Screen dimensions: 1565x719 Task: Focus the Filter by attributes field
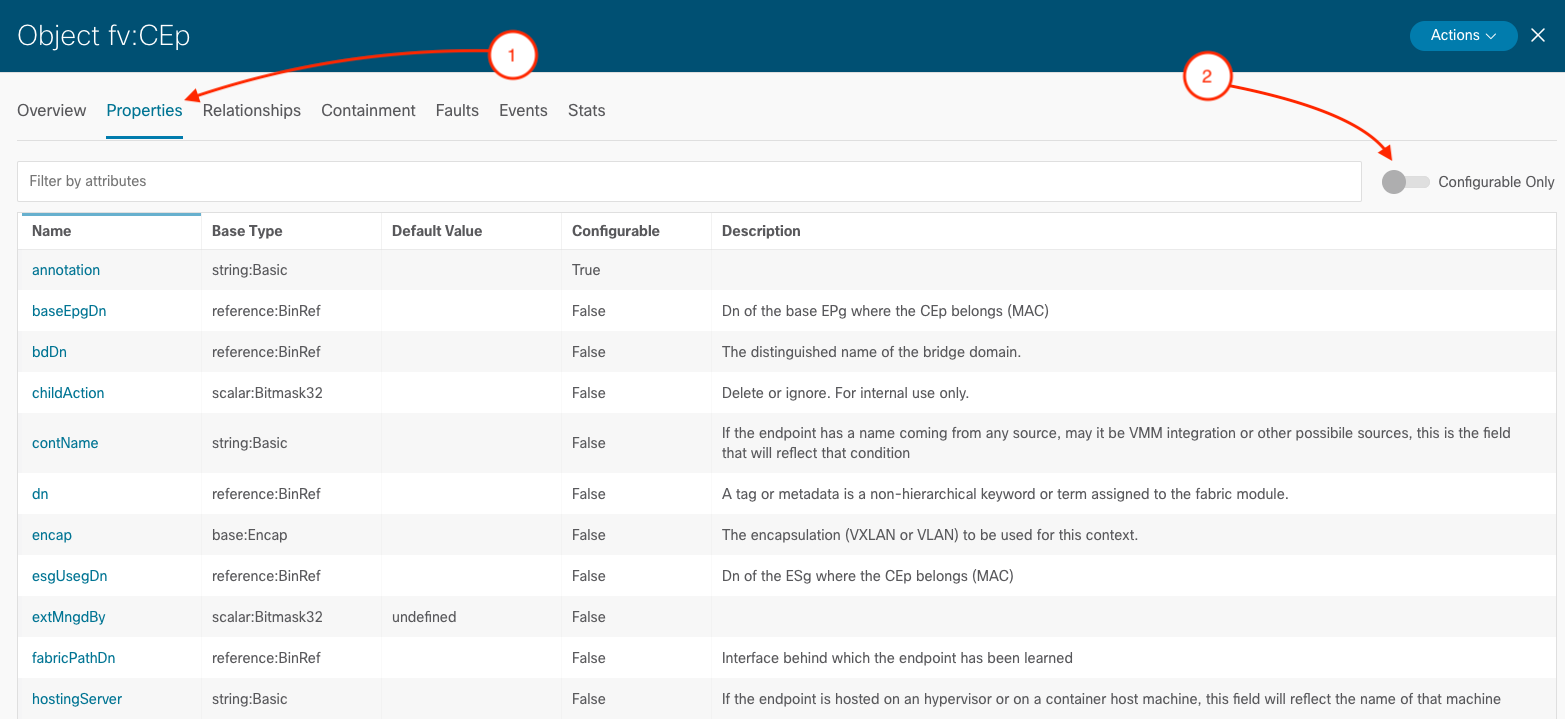coord(689,181)
